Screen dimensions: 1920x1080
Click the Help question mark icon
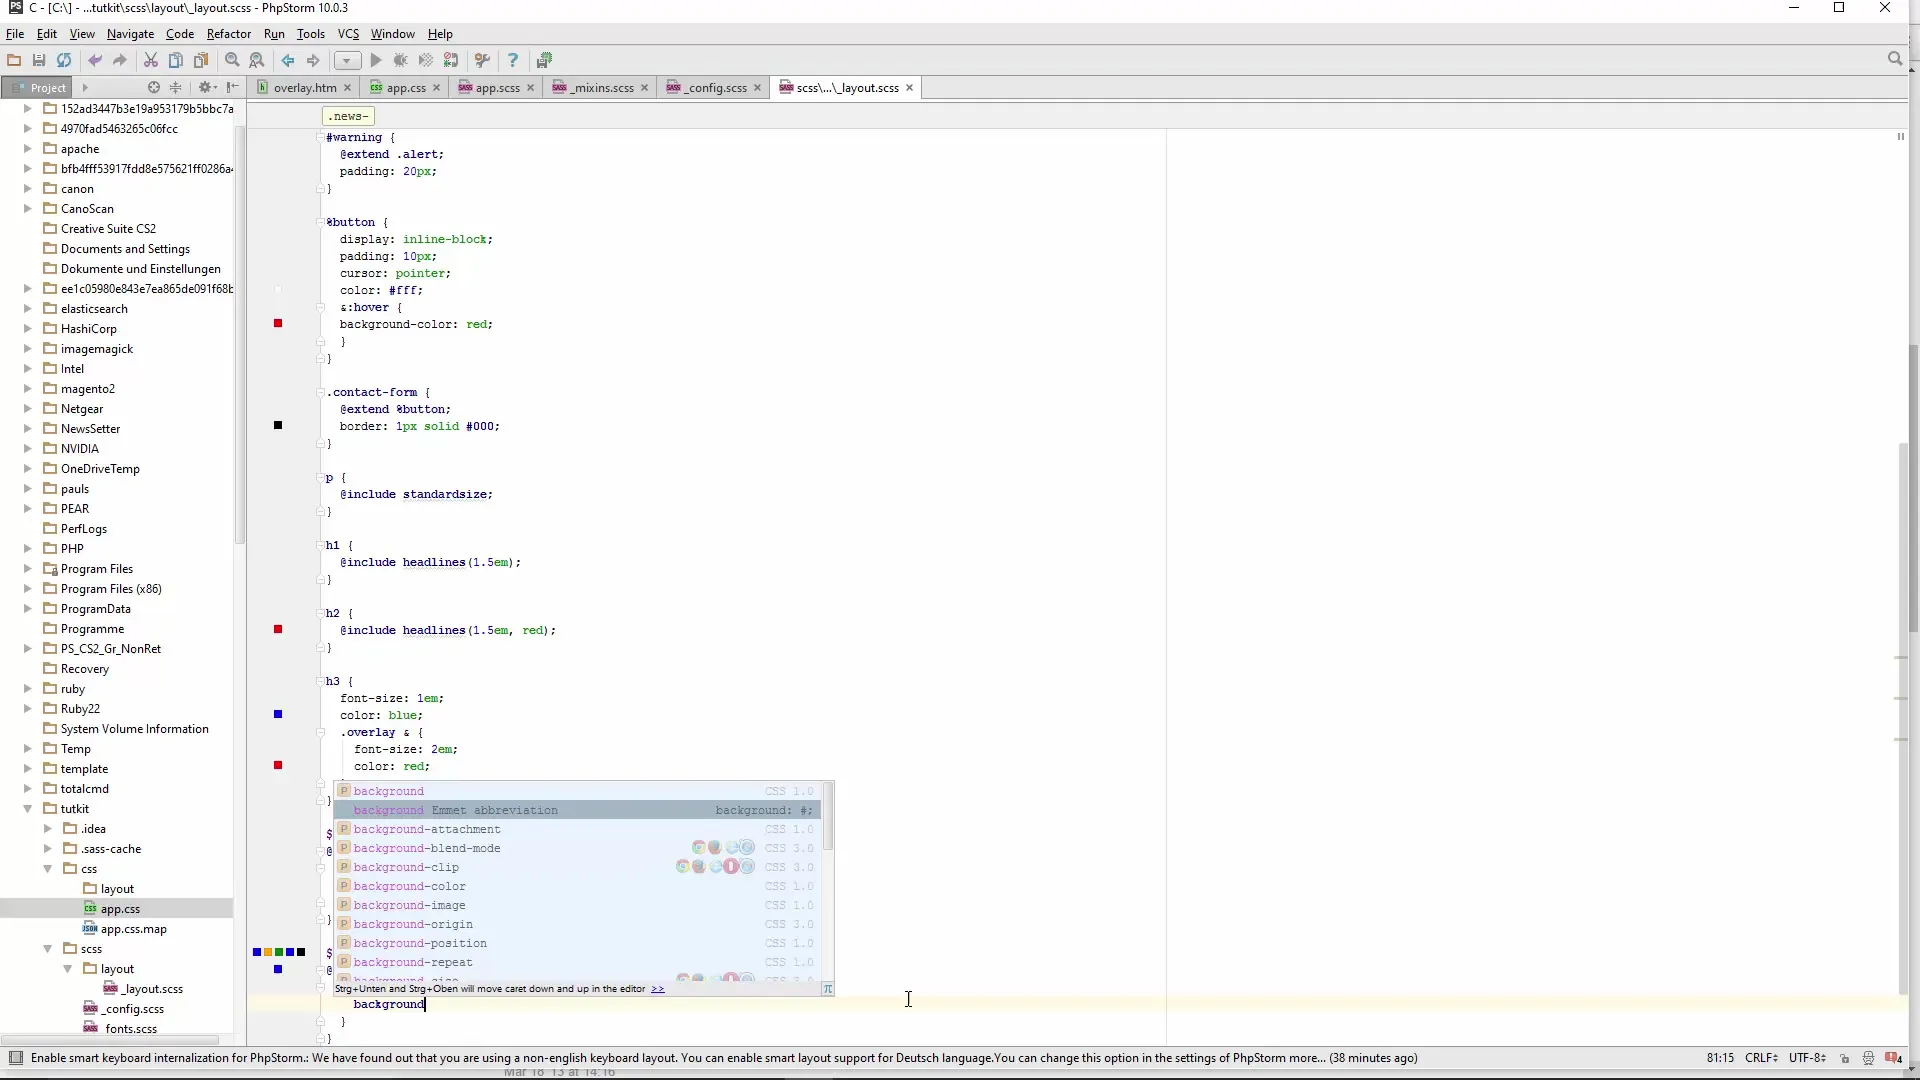(x=513, y=60)
